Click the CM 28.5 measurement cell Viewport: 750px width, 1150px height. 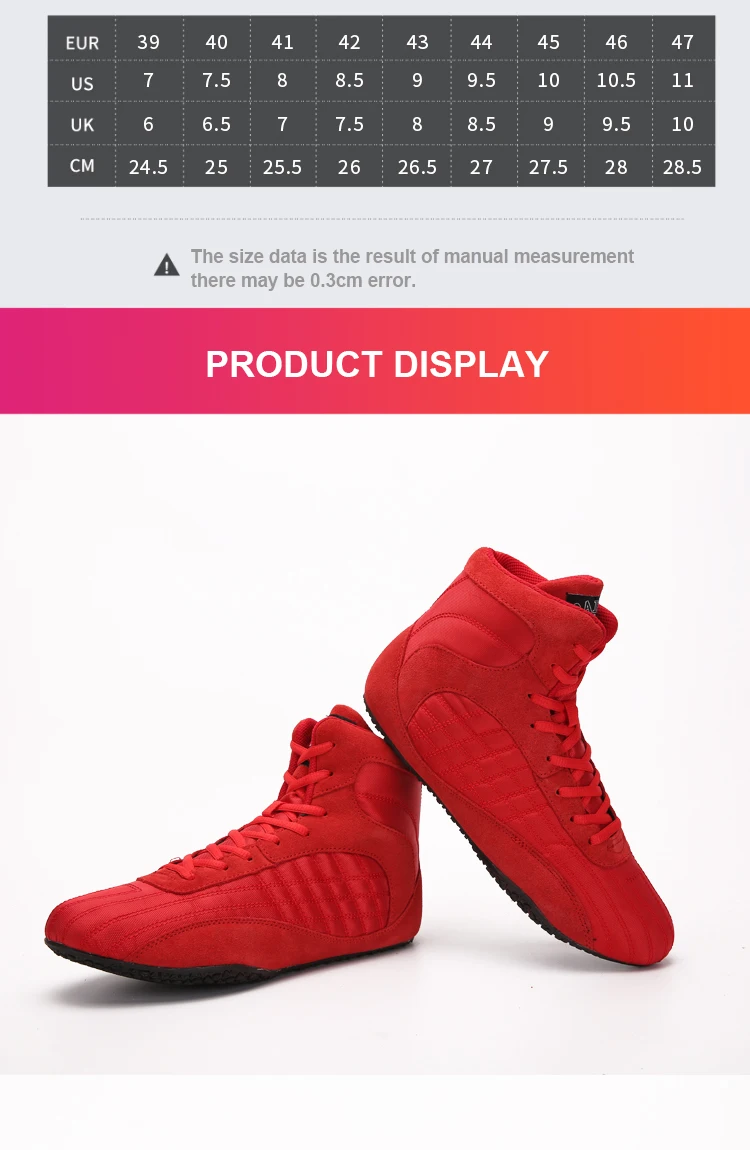(683, 166)
